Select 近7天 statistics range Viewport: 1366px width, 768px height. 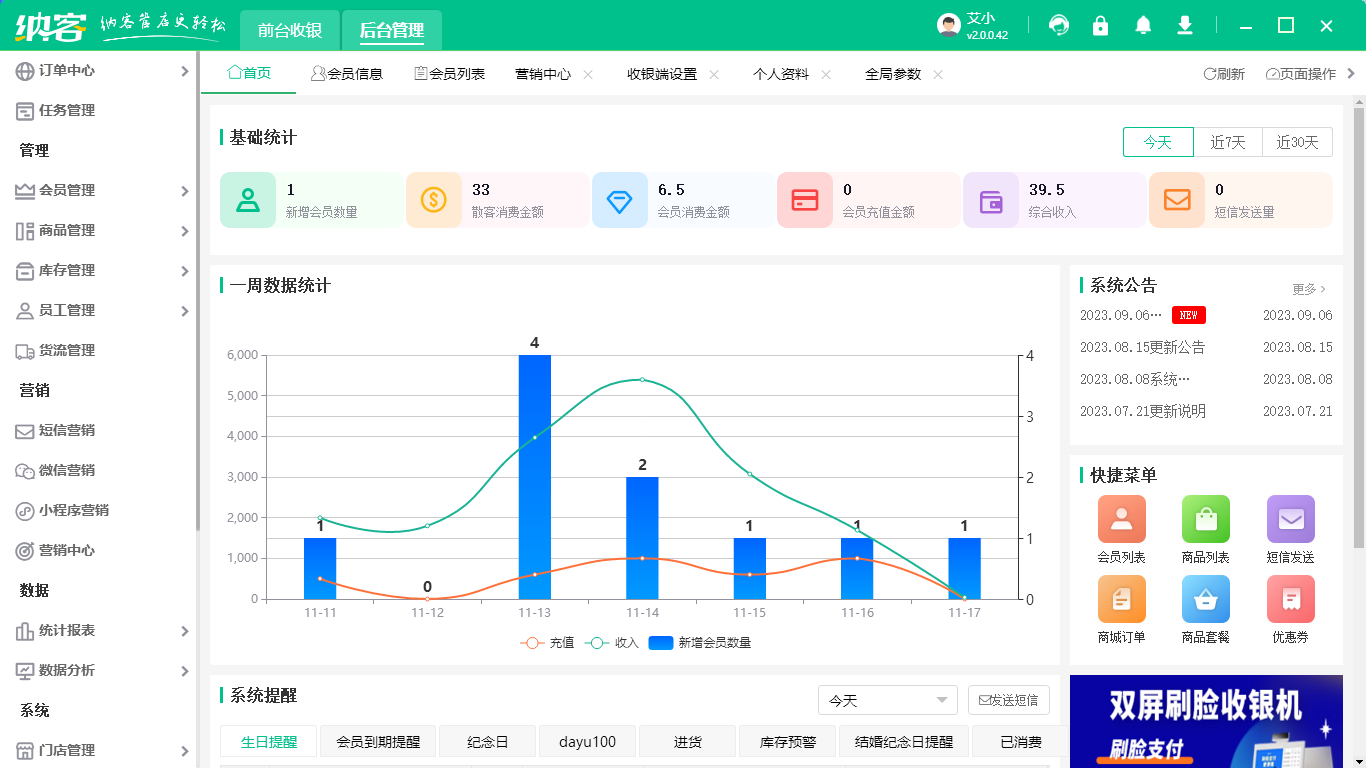(x=1227, y=143)
